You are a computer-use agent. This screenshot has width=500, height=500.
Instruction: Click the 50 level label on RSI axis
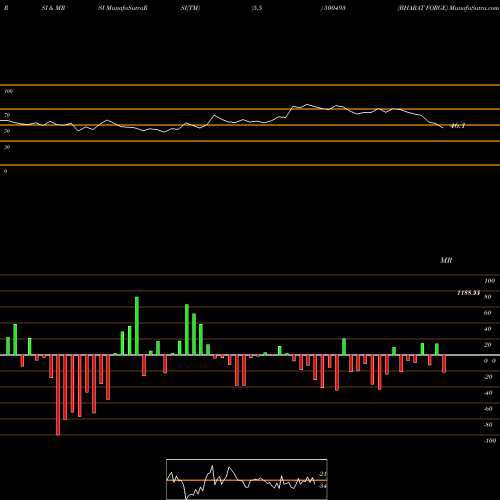point(7,131)
